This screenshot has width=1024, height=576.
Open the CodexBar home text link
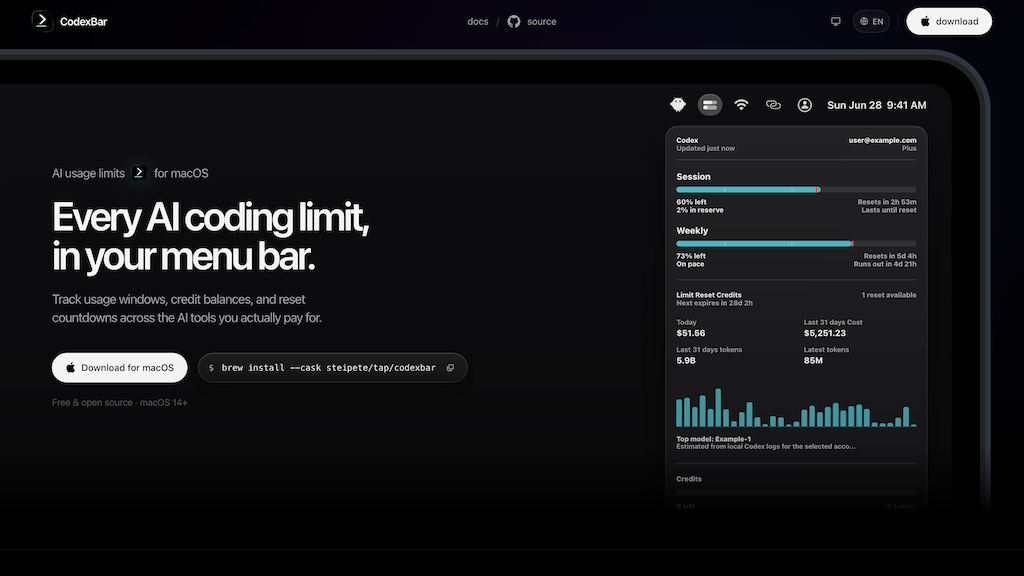[83, 22]
